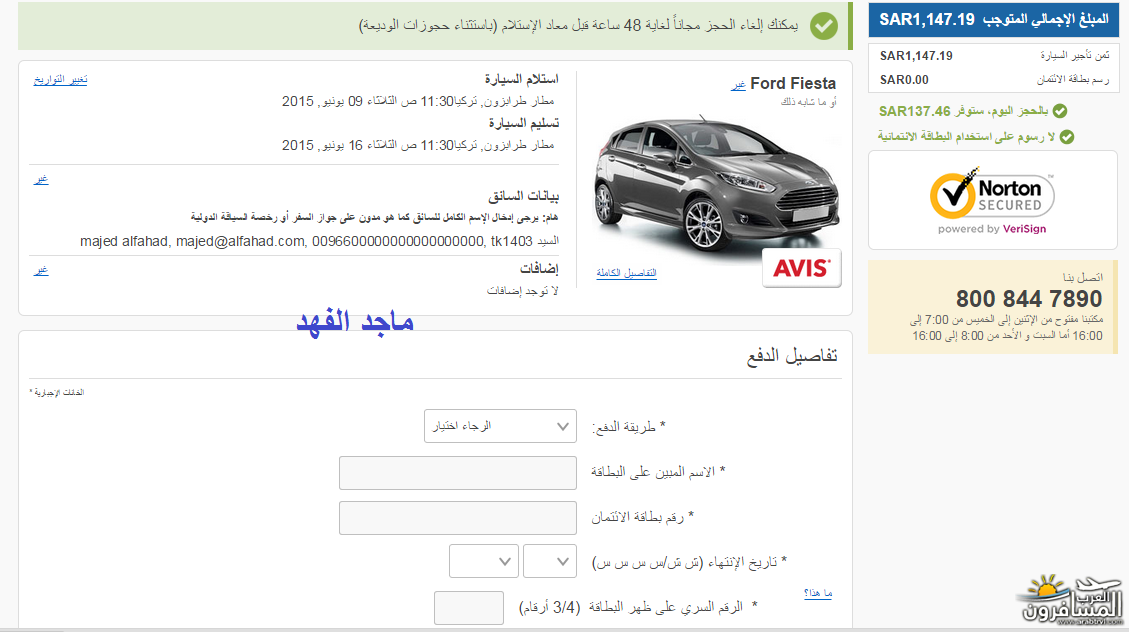Click the Ford Fiesta car name

[x=793, y=84]
